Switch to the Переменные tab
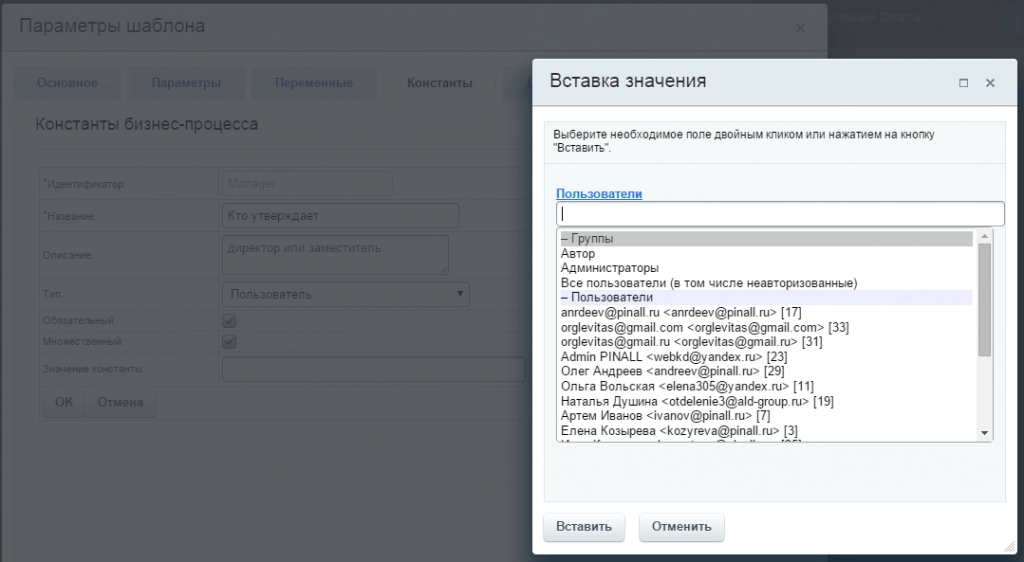The image size is (1024, 562). click(313, 83)
